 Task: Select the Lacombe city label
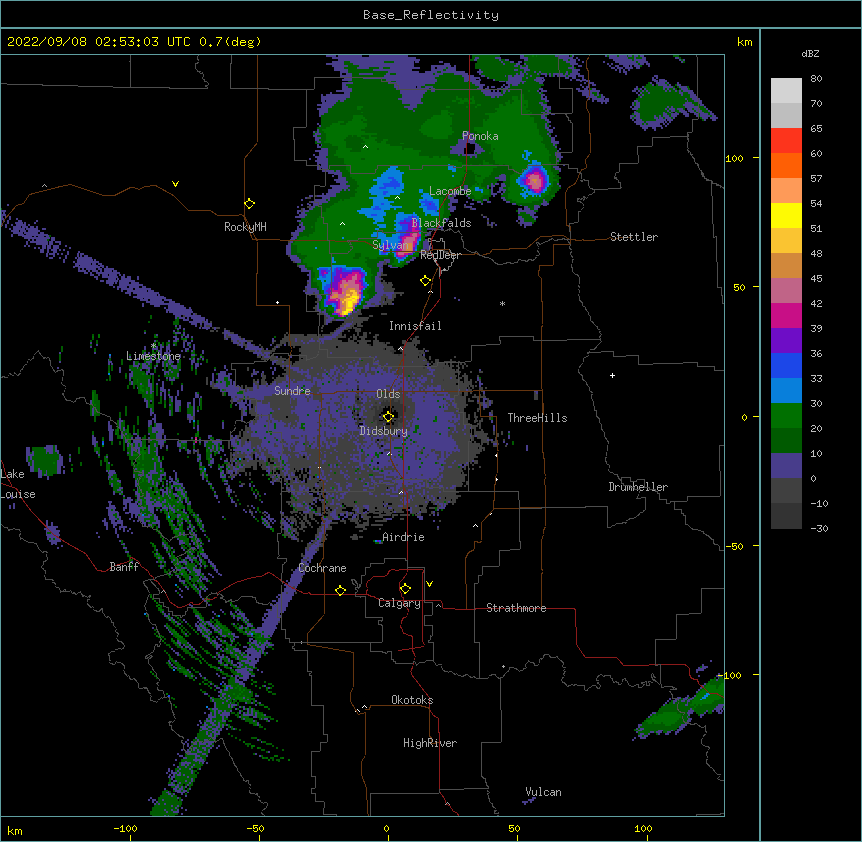pyautogui.click(x=450, y=191)
